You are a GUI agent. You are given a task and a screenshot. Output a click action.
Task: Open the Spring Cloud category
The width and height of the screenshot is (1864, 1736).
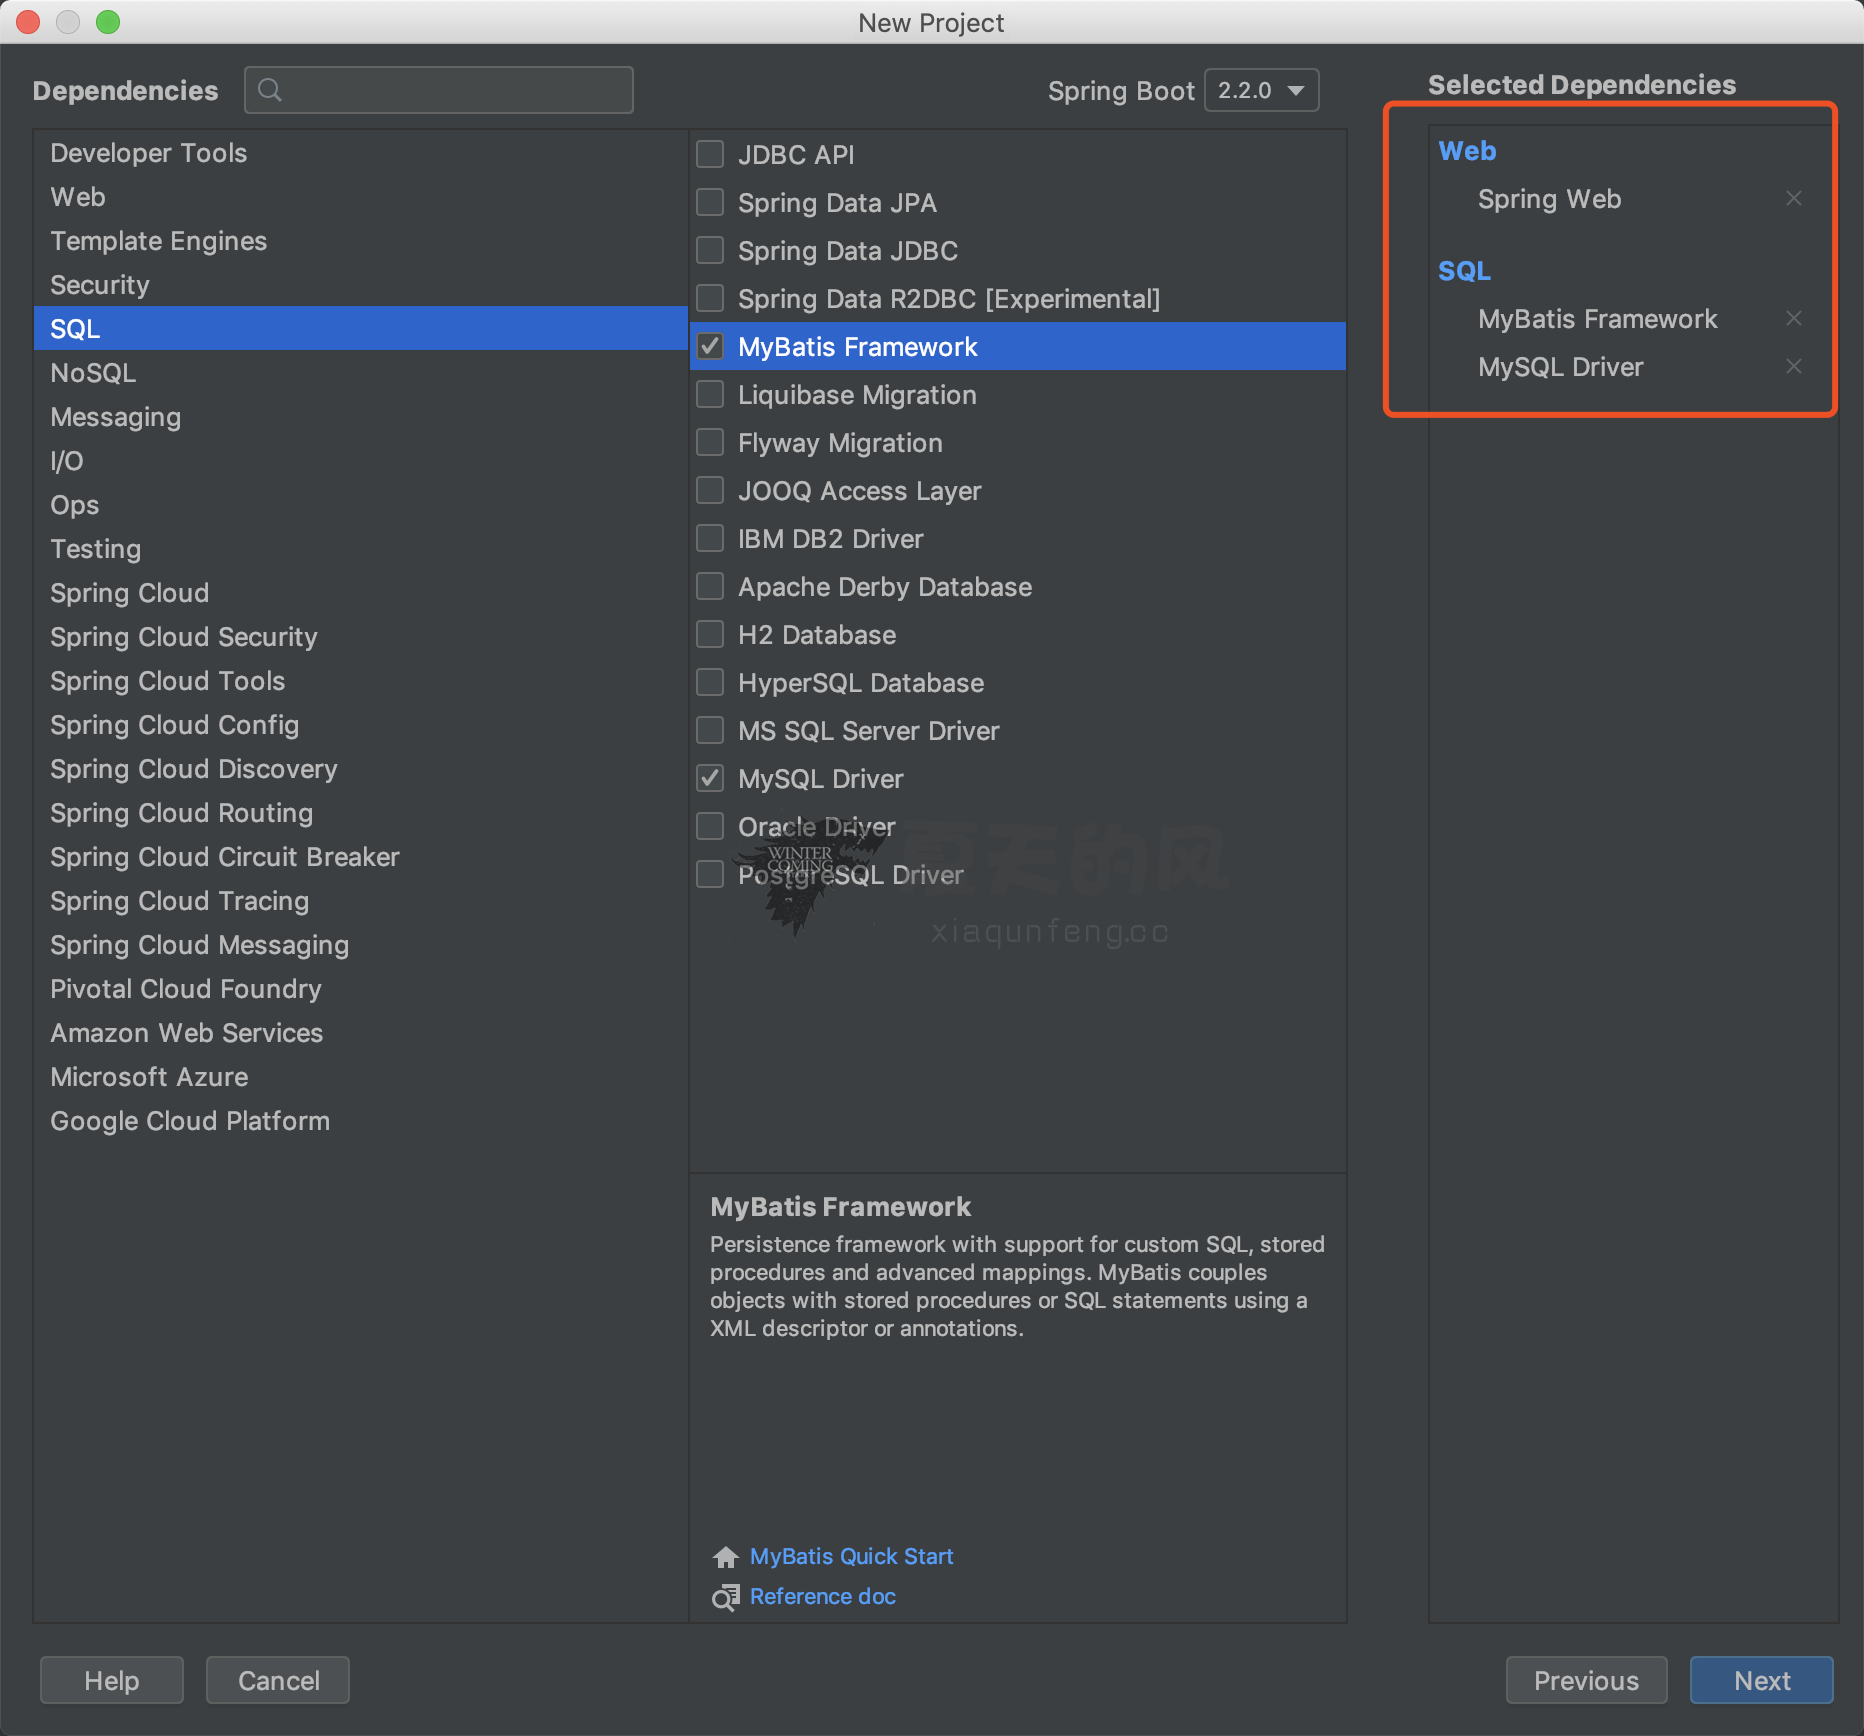[x=360, y=593]
